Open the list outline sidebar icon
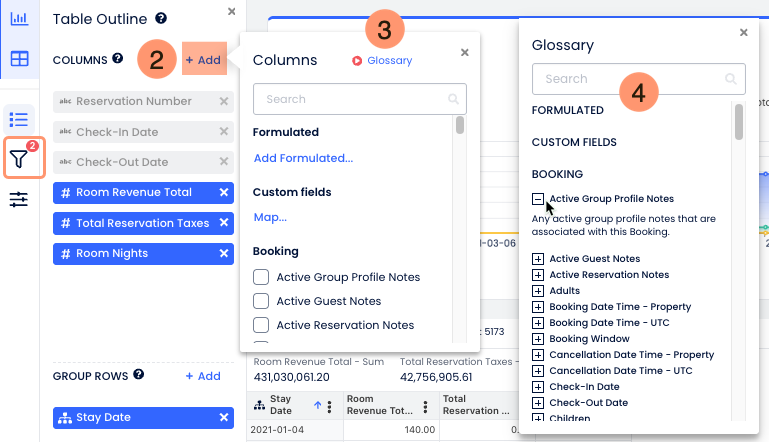The height and width of the screenshot is (442, 769). click(x=19, y=119)
